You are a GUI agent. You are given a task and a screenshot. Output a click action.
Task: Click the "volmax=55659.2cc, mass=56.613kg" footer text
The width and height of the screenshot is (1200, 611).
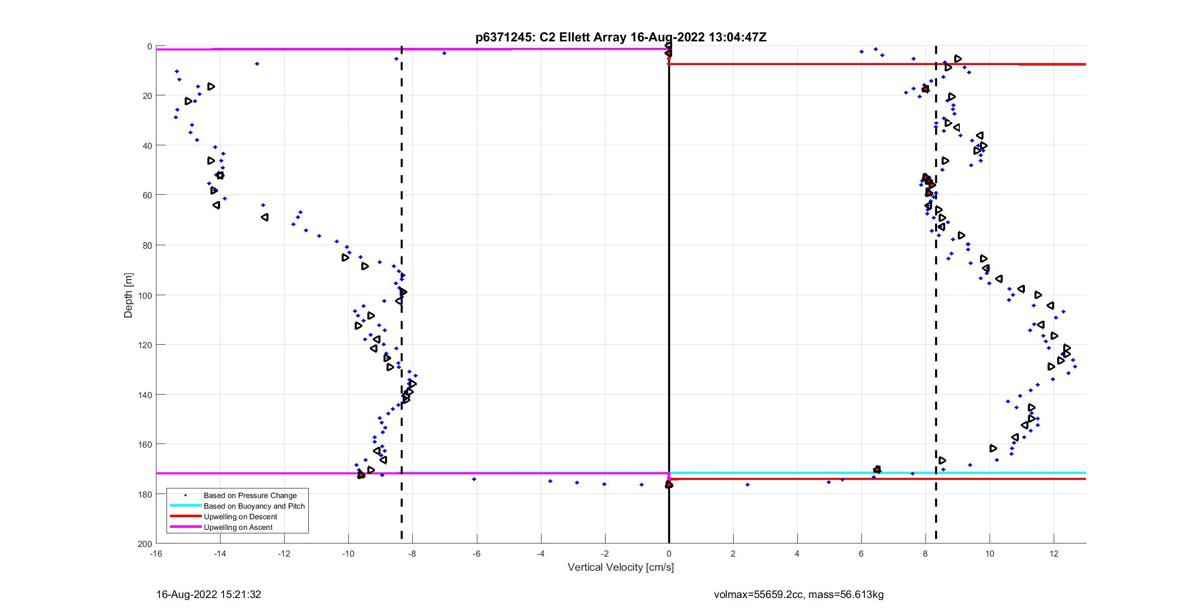point(798,594)
